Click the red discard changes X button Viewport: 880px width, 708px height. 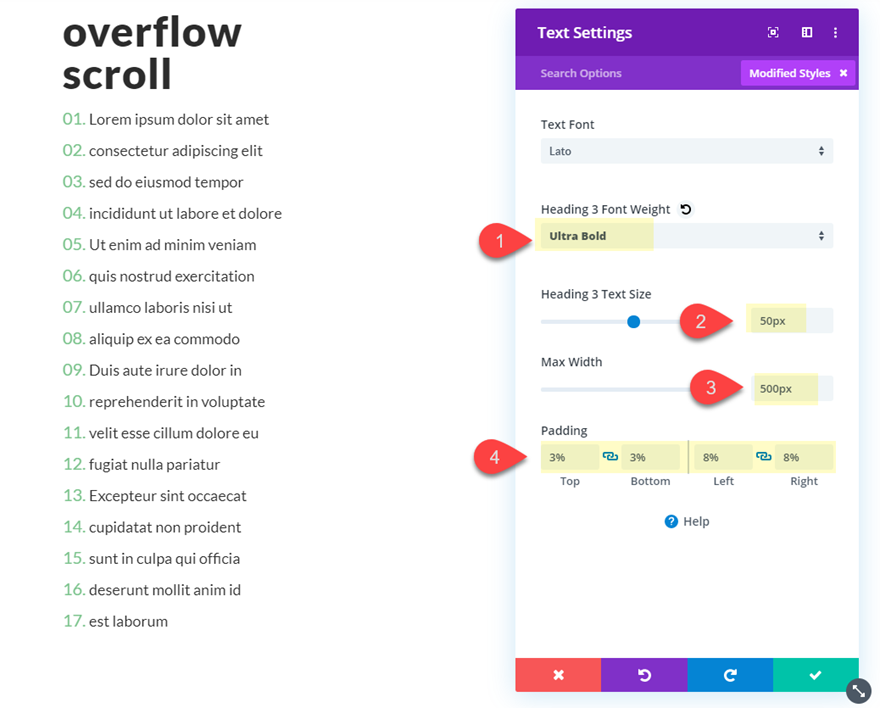tap(558, 675)
